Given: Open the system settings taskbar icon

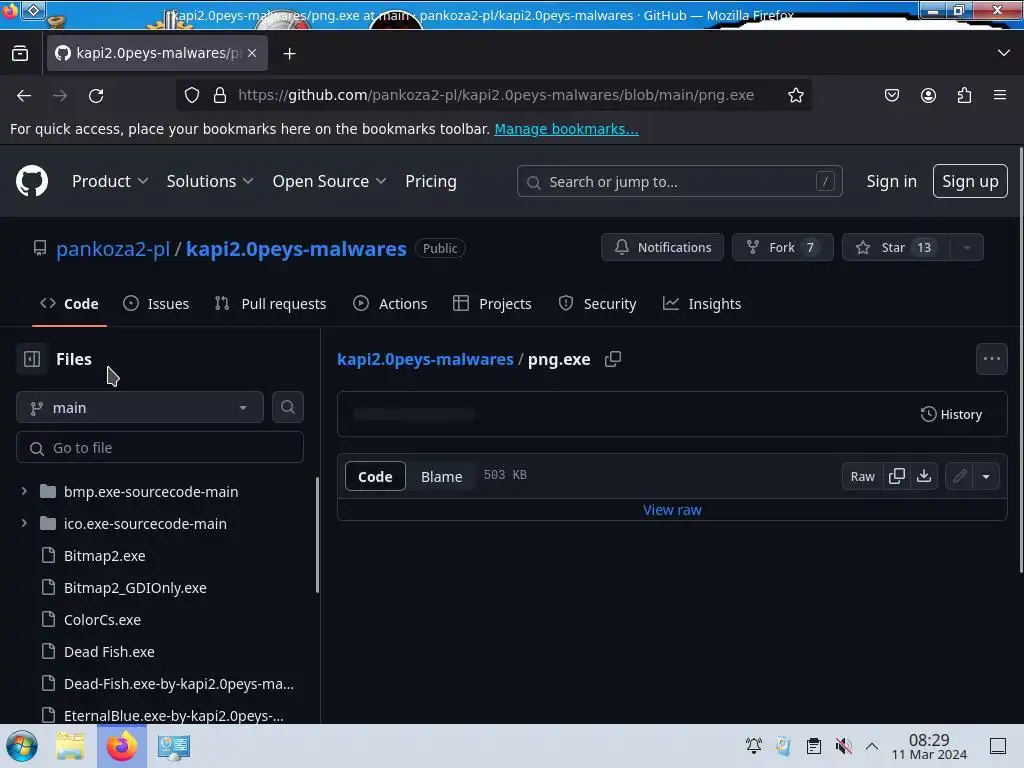Looking at the screenshot, I should click(173, 746).
